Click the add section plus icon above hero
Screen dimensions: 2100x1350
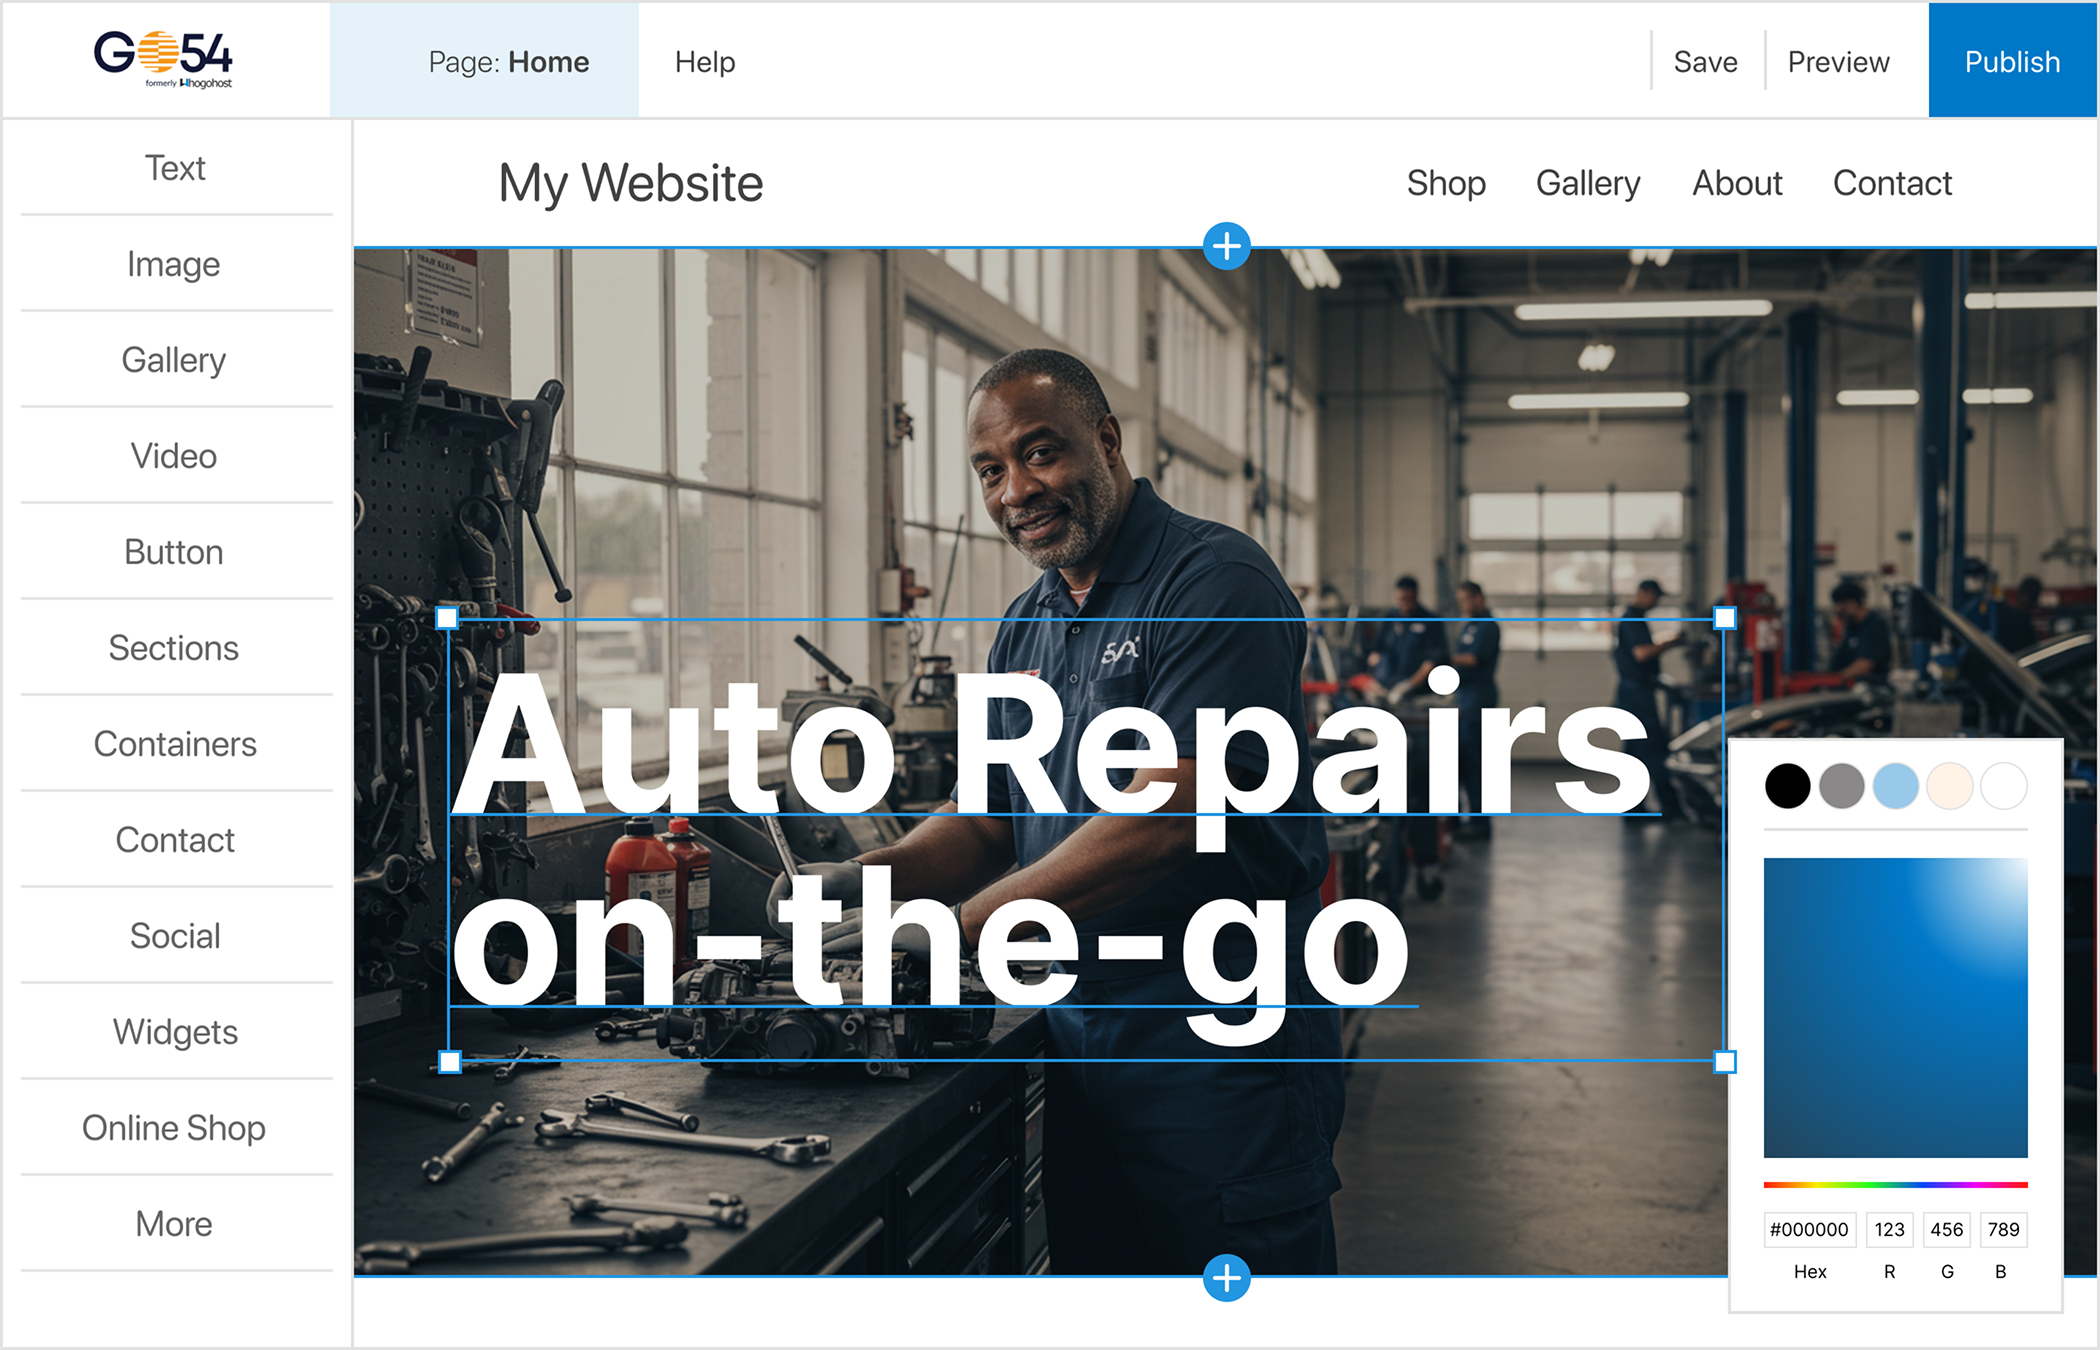tap(1226, 246)
